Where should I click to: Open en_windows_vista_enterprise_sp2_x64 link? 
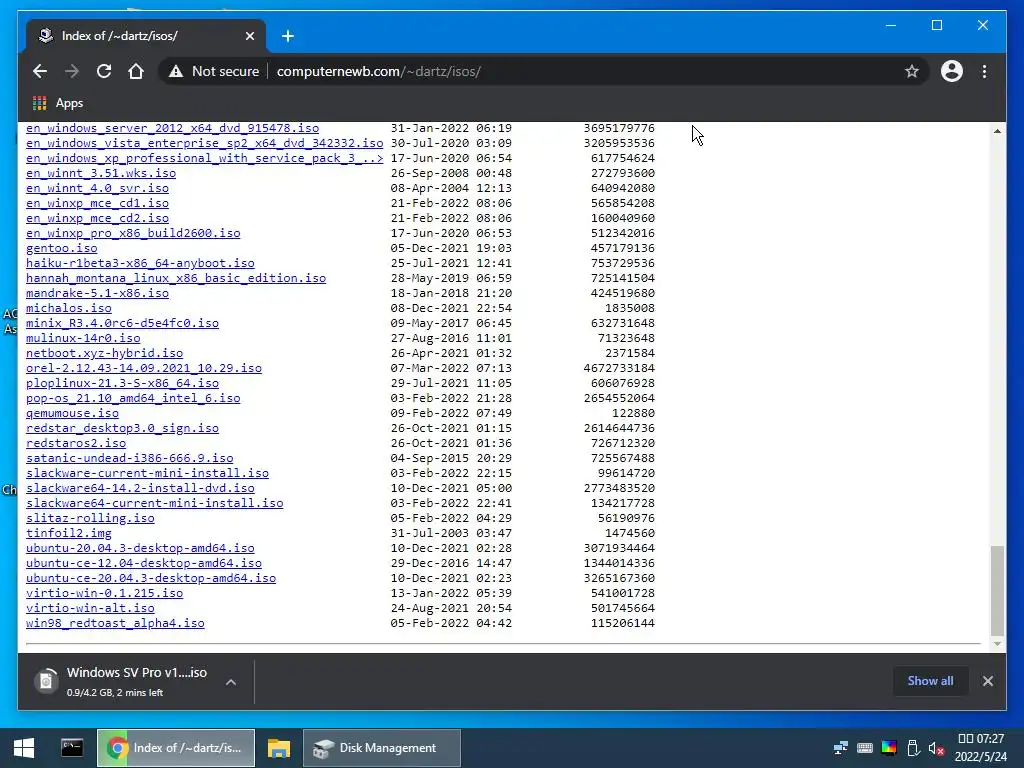pos(204,143)
